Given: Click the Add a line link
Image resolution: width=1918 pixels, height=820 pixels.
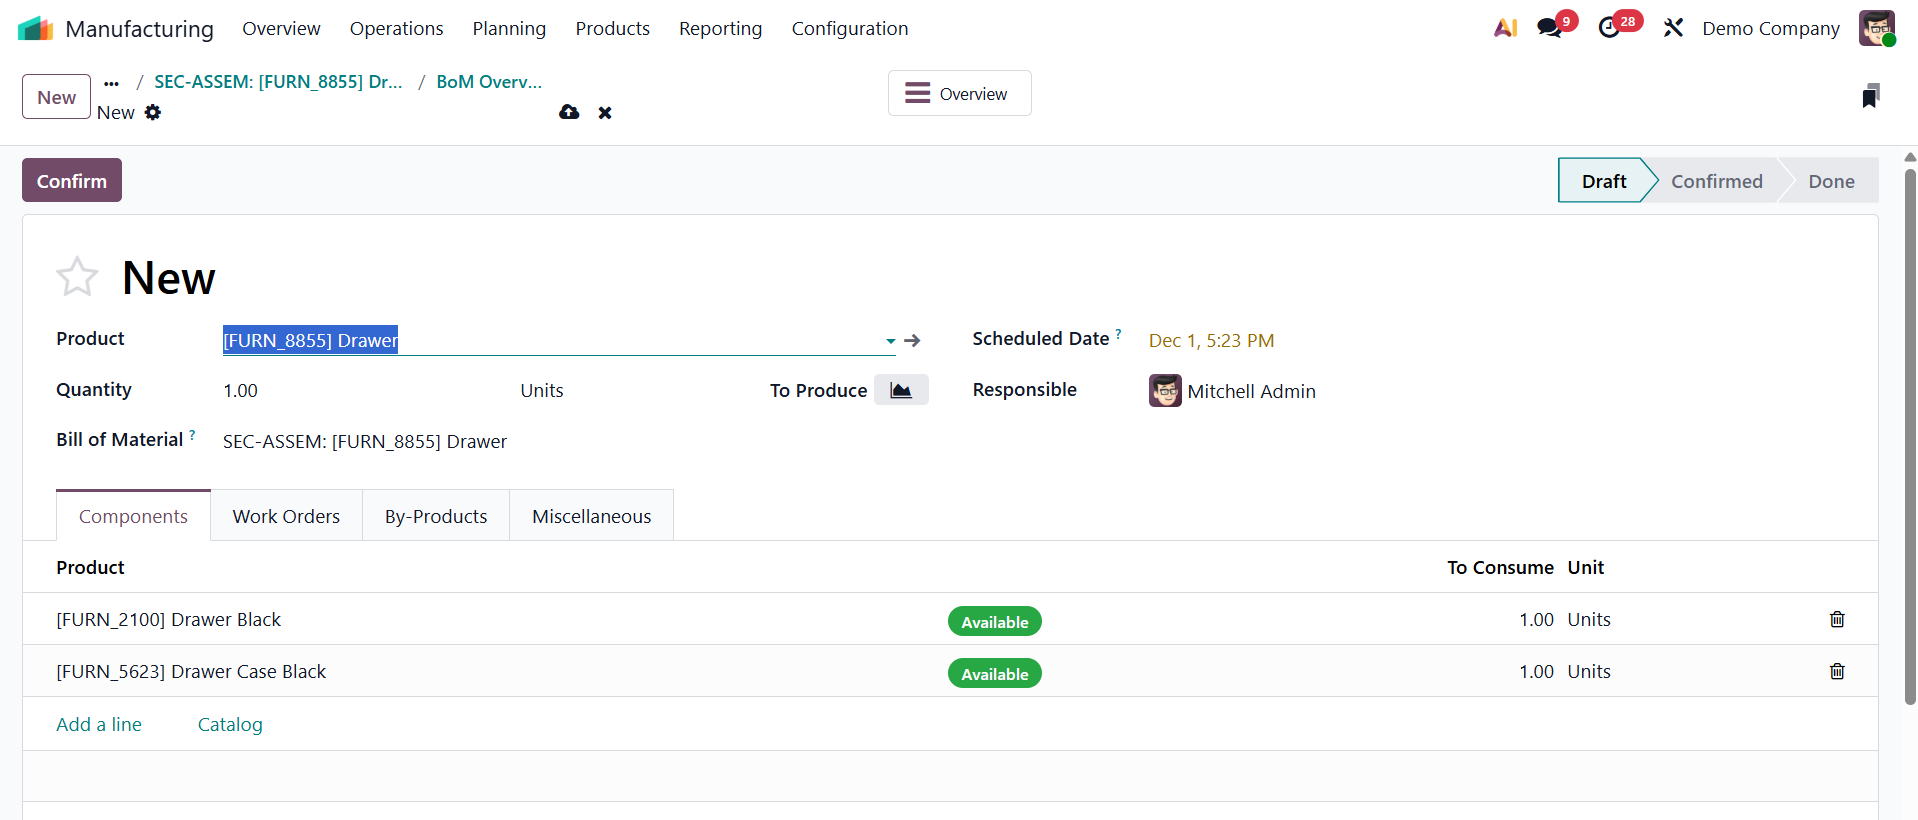Looking at the screenshot, I should click(99, 724).
